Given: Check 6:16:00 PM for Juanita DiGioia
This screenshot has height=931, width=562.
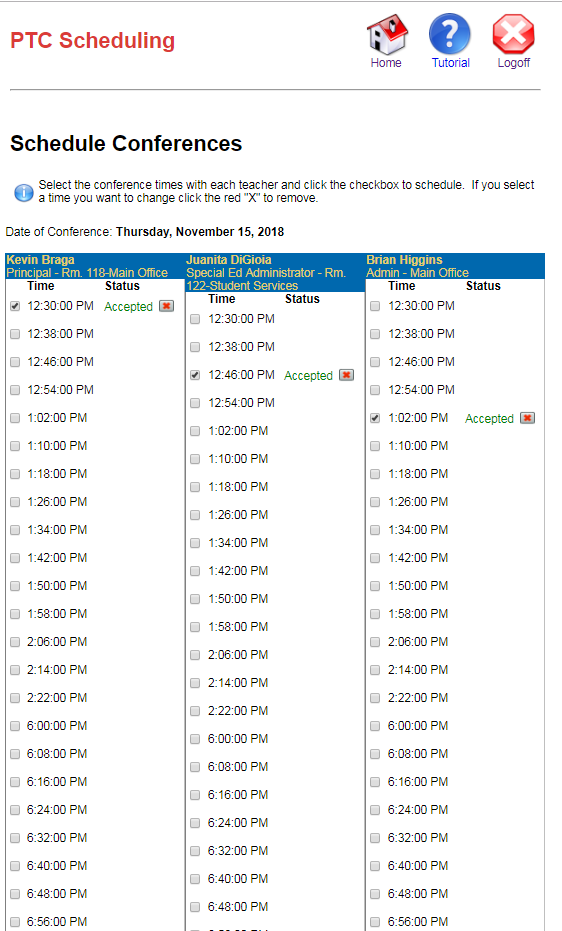Looking at the screenshot, I should point(195,795).
